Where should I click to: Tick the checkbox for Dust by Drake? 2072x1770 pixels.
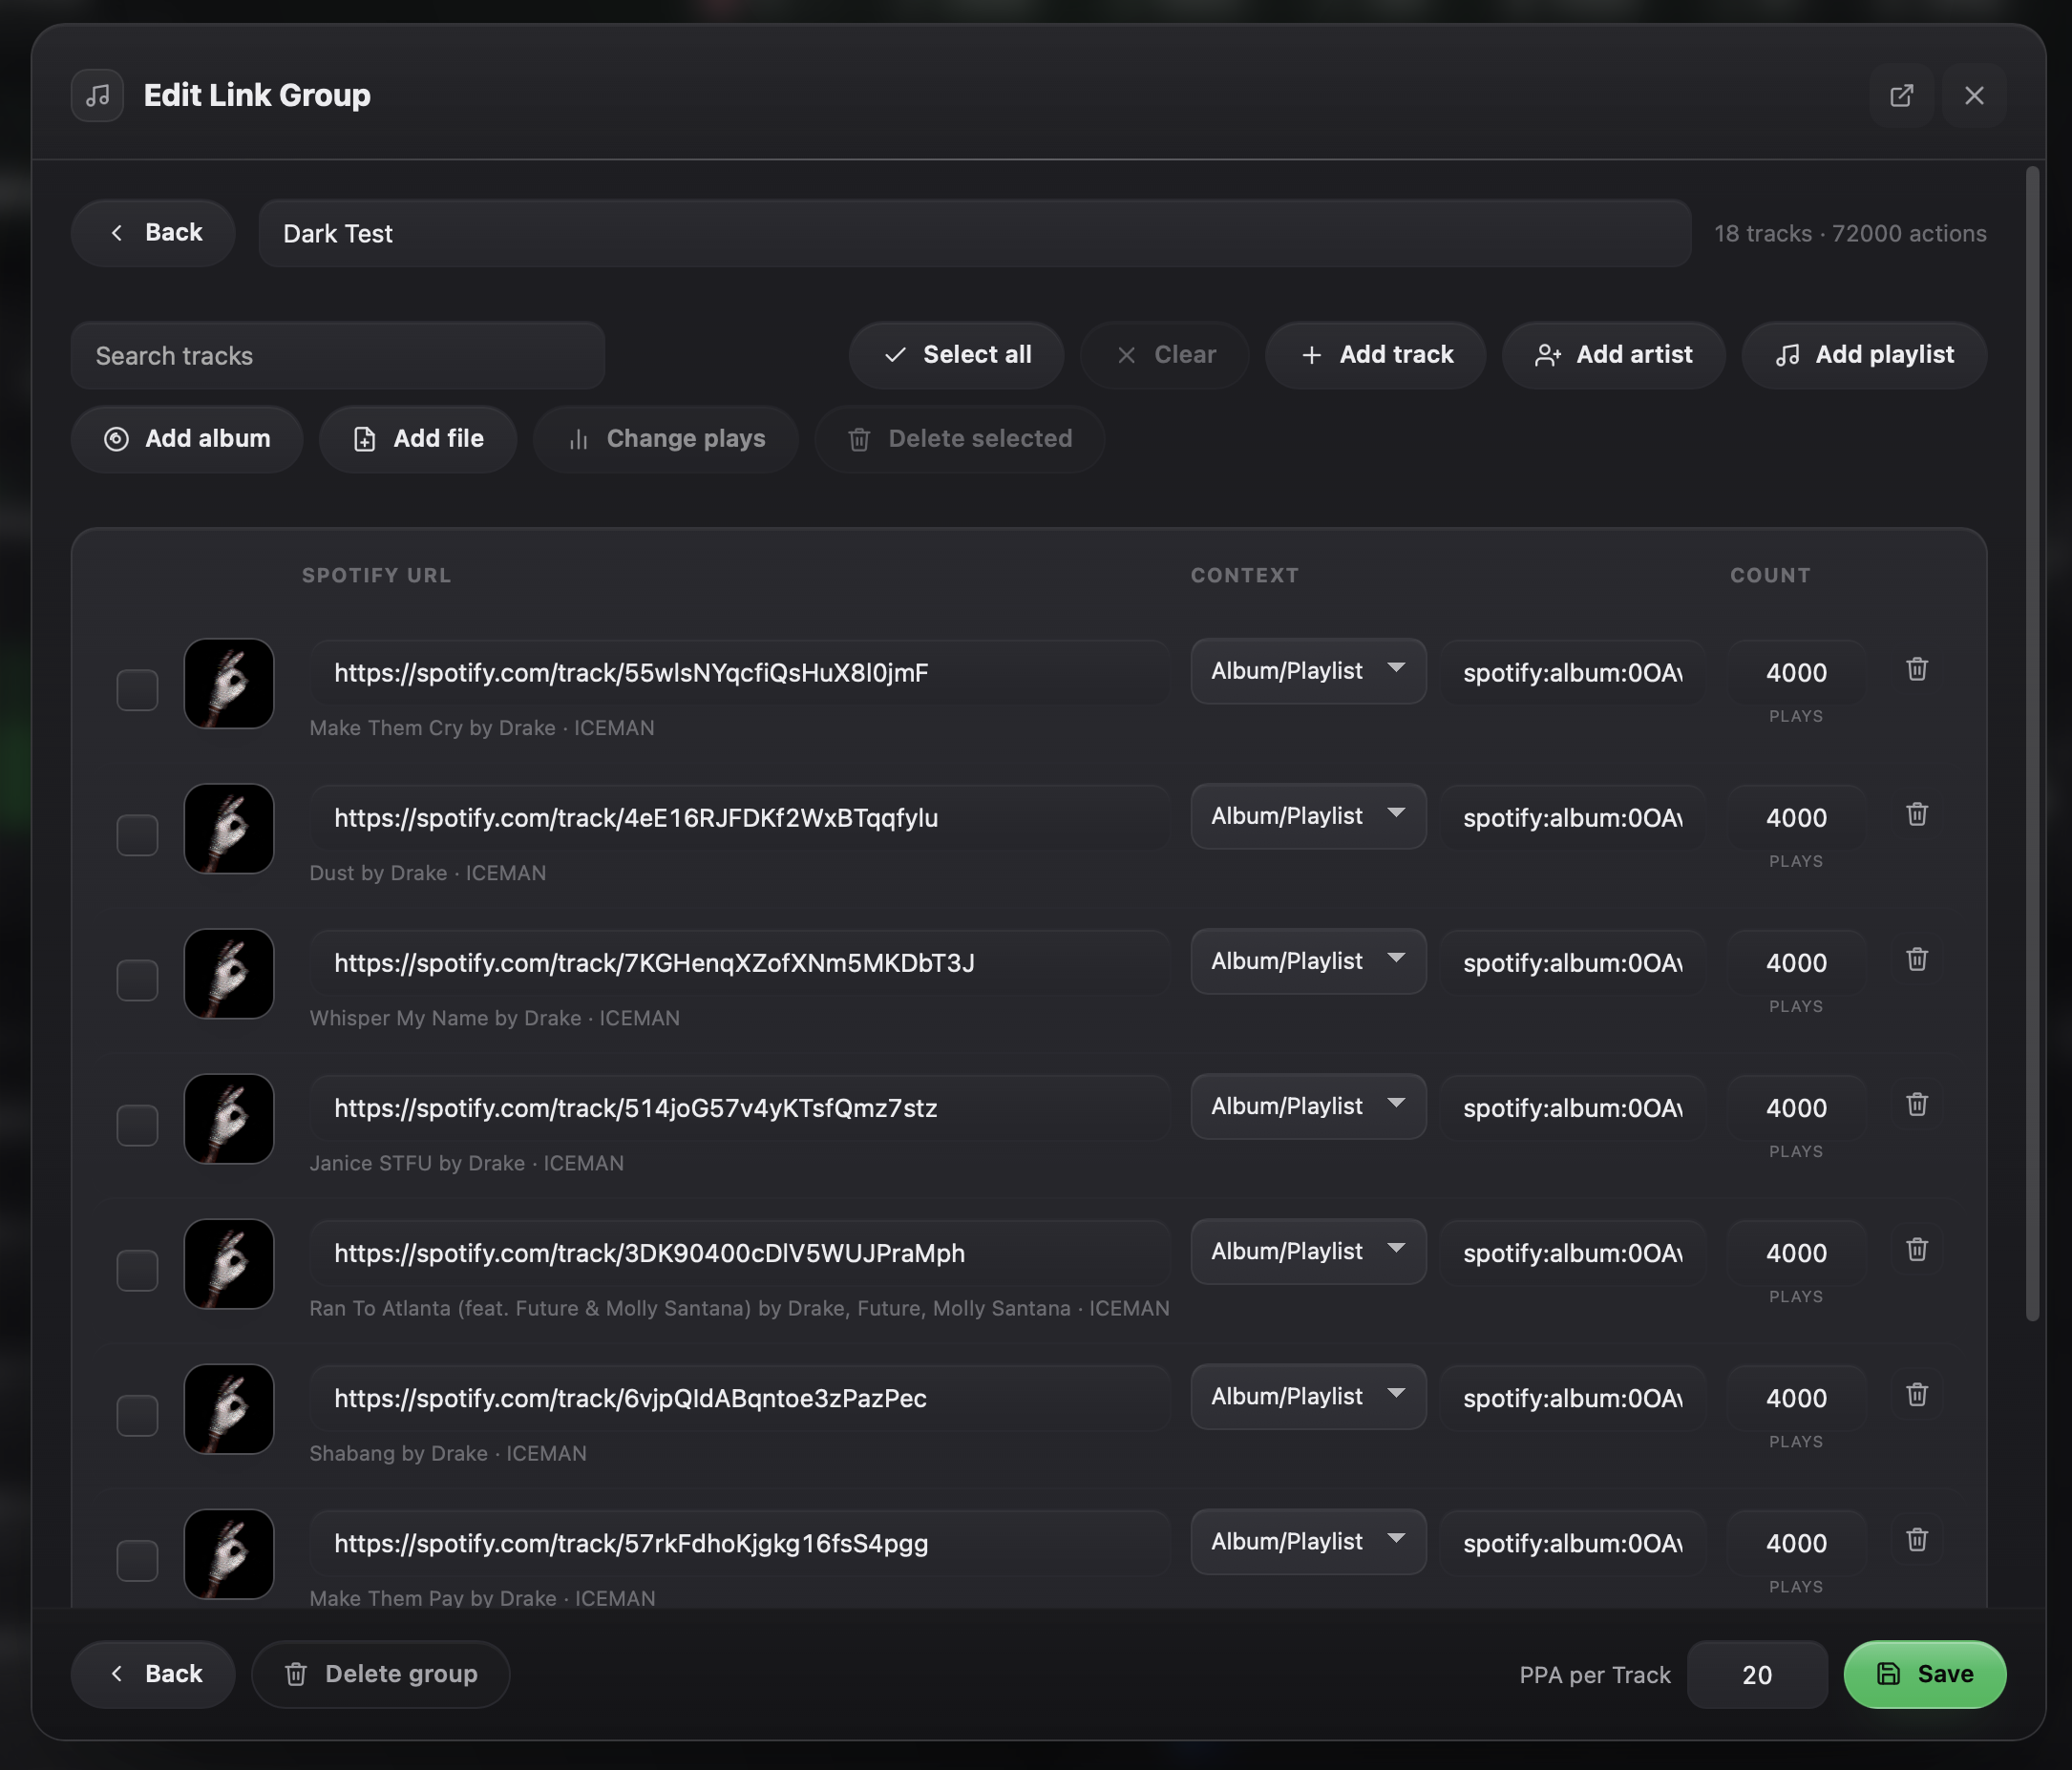point(137,835)
